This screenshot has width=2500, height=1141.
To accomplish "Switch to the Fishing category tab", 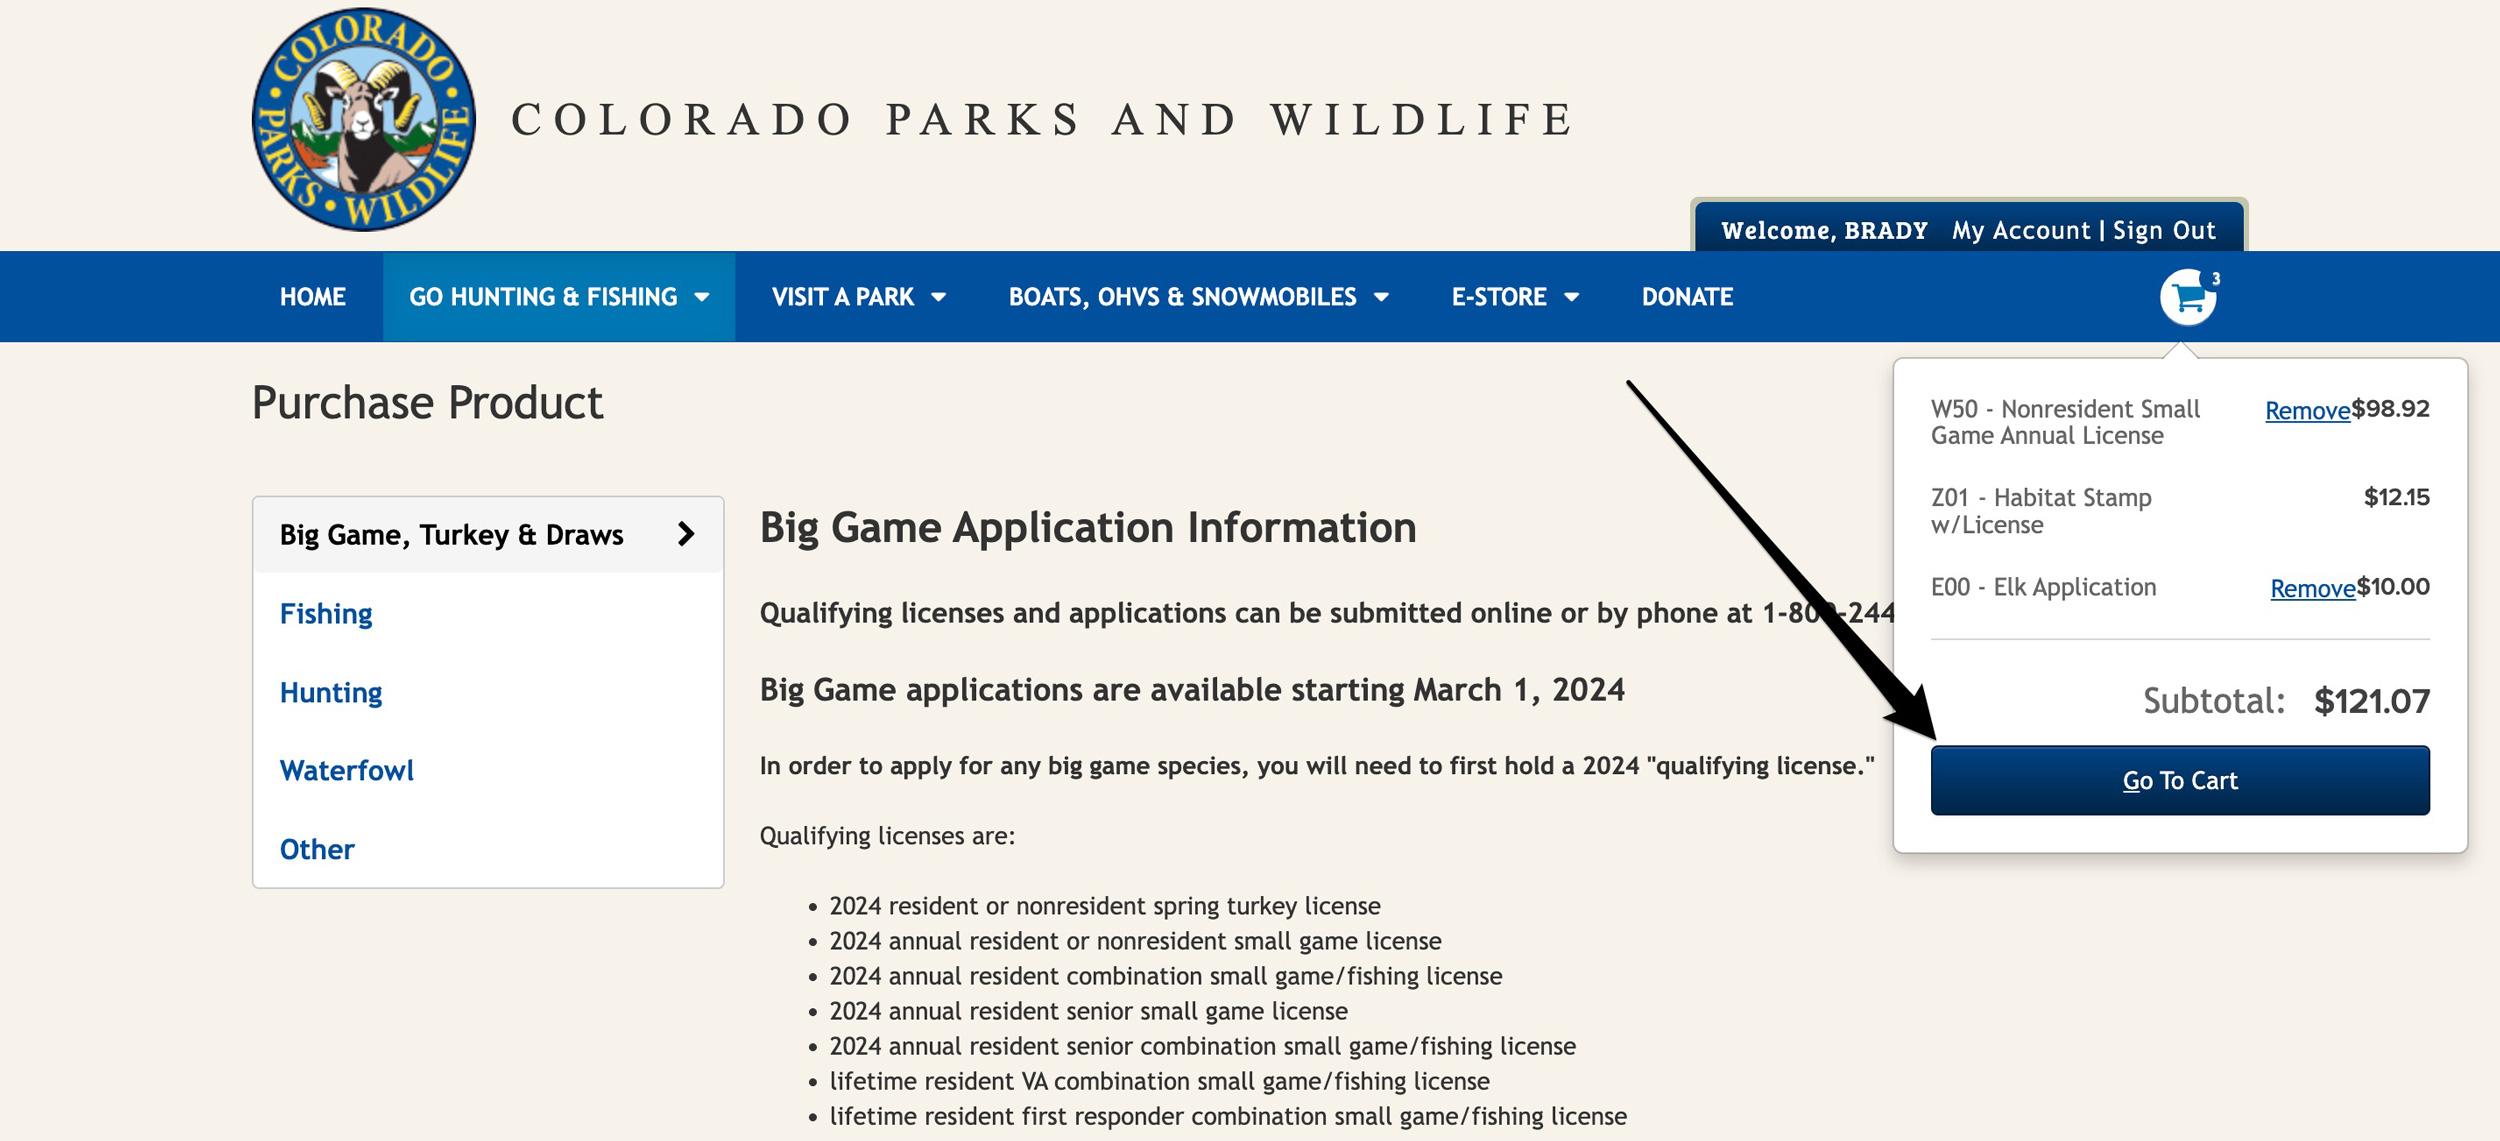I will click(327, 614).
